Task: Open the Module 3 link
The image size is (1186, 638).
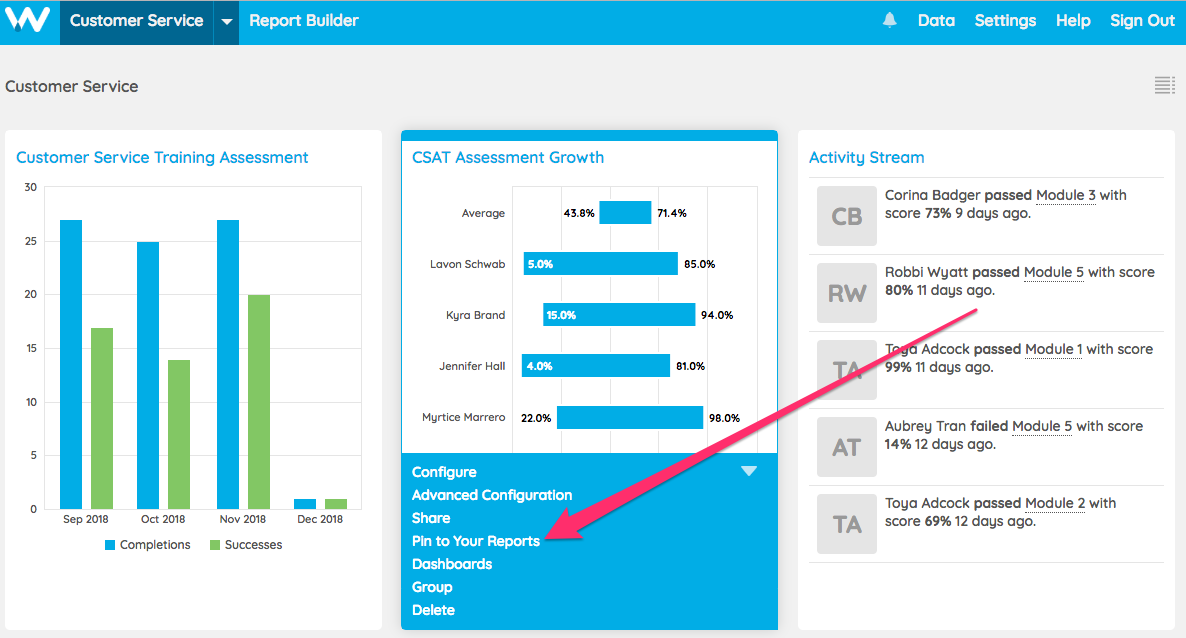Action: pyautogui.click(x=1065, y=195)
